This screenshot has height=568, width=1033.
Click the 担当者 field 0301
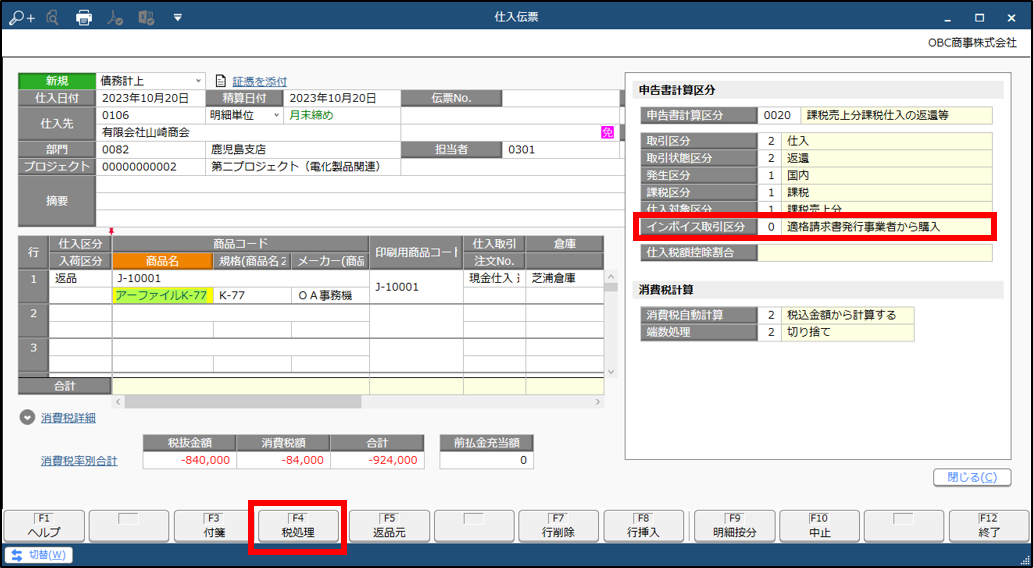[x=560, y=150]
